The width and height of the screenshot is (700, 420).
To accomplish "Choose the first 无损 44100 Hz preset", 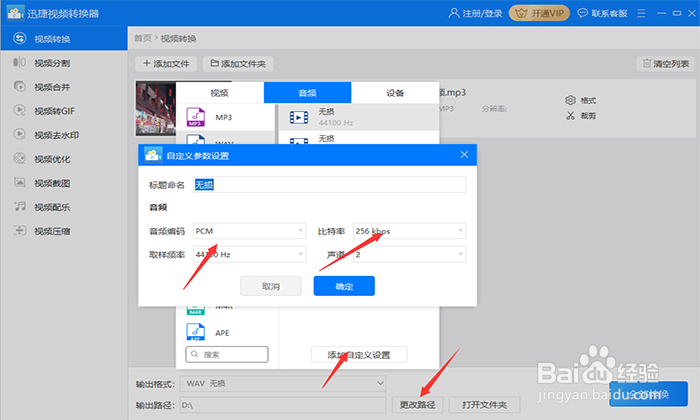I will pyautogui.click(x=359, y=117).
